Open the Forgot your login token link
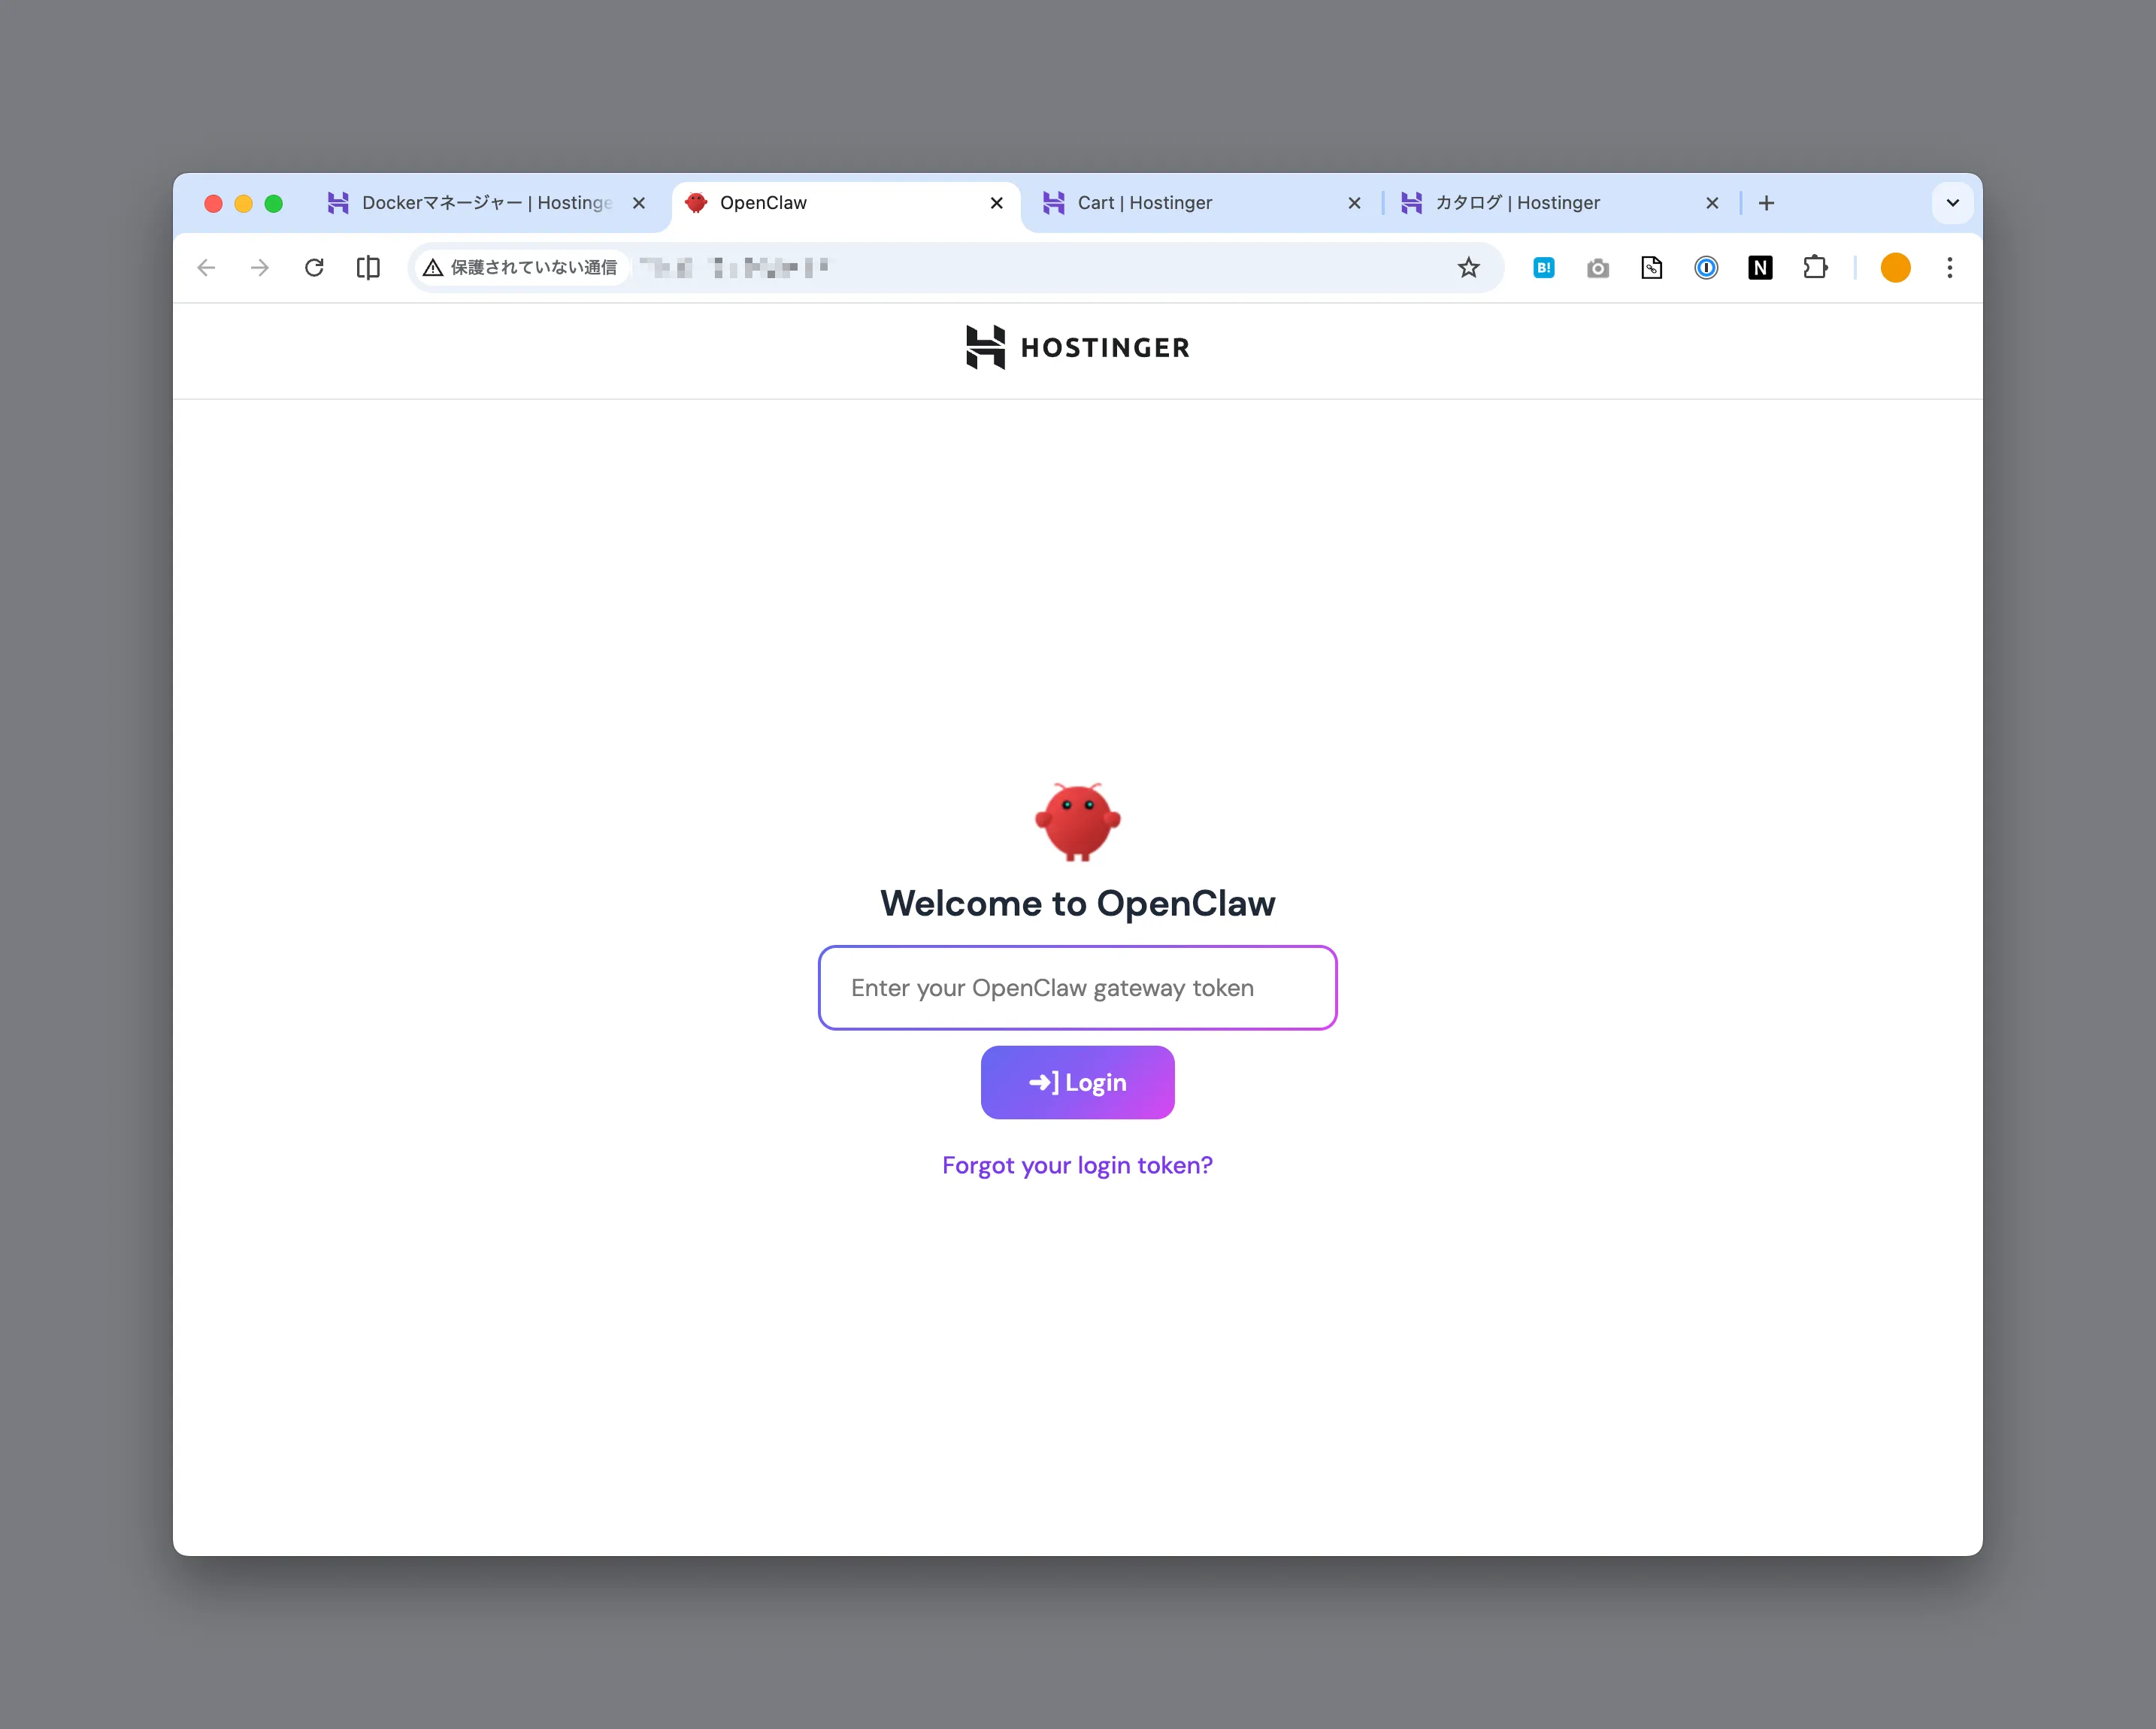Viewport: 2156px width, 1729px height. [x=1077, y=1165]
